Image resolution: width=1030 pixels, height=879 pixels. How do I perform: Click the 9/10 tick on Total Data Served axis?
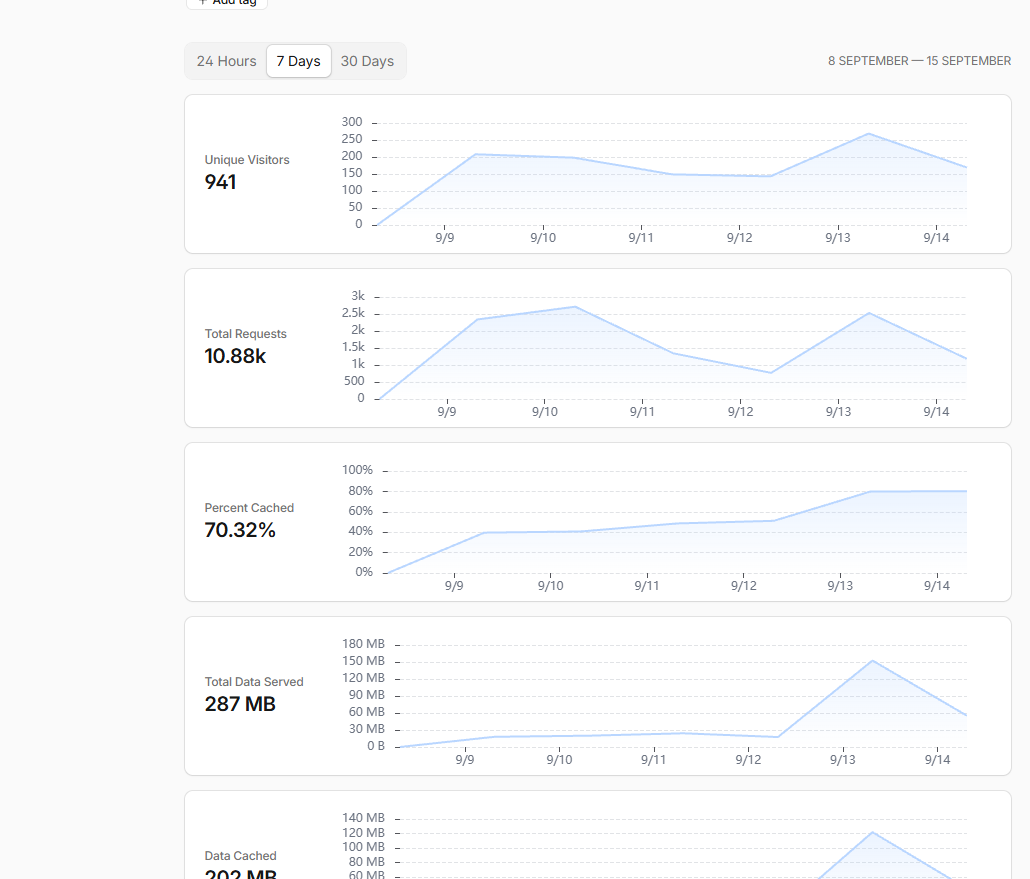pos(559,759)
